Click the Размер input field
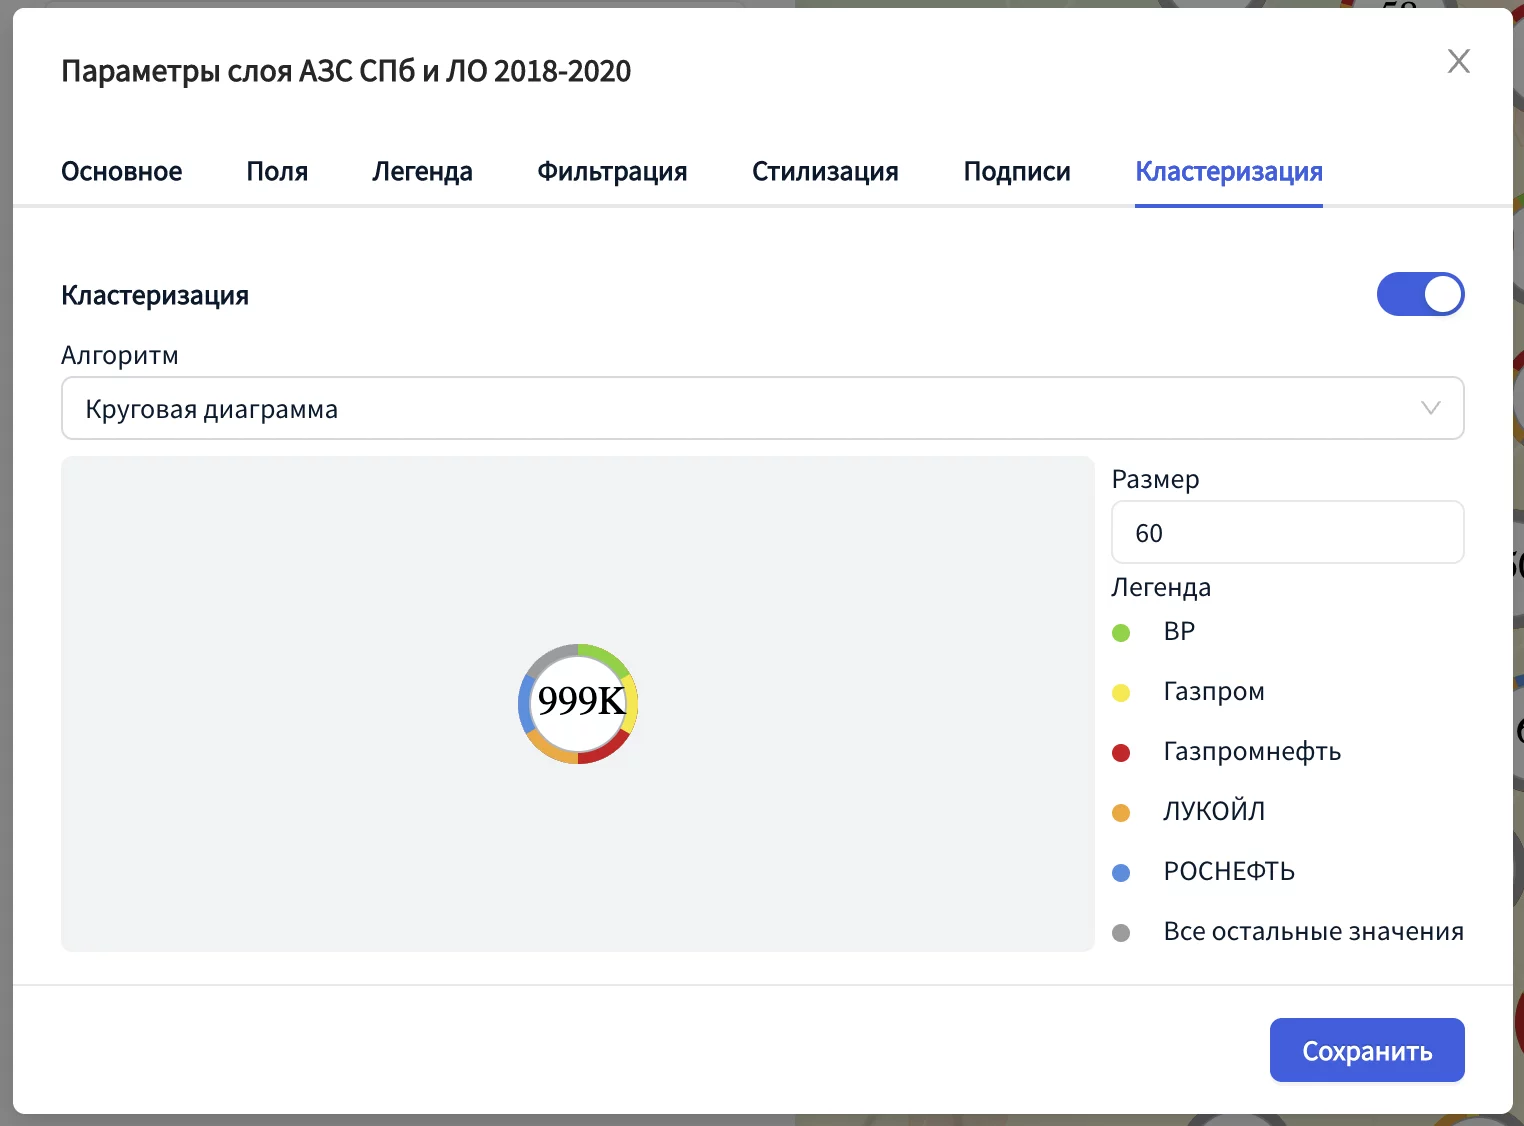1524x1126 pixels. click(1287, 533)
